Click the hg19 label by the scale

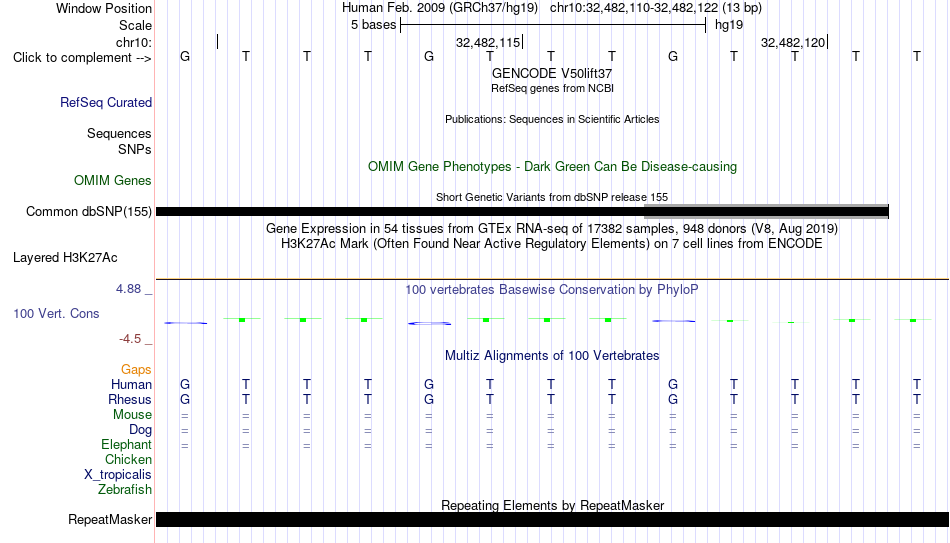coord(729,25)
